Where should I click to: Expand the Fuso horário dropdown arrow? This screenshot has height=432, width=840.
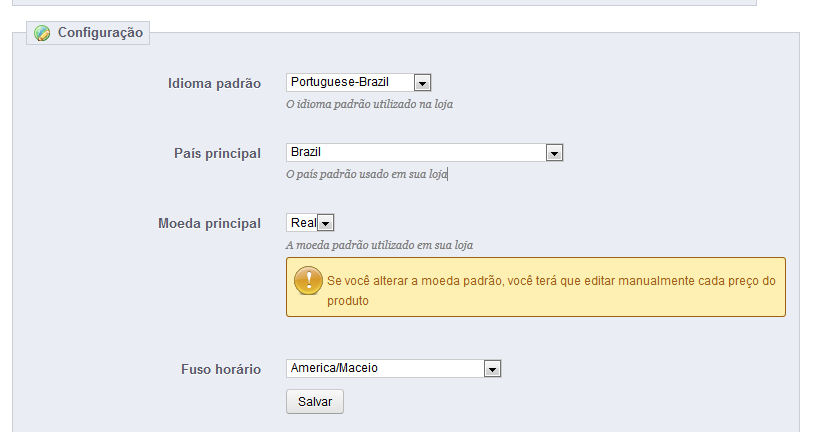pos(492,369)
